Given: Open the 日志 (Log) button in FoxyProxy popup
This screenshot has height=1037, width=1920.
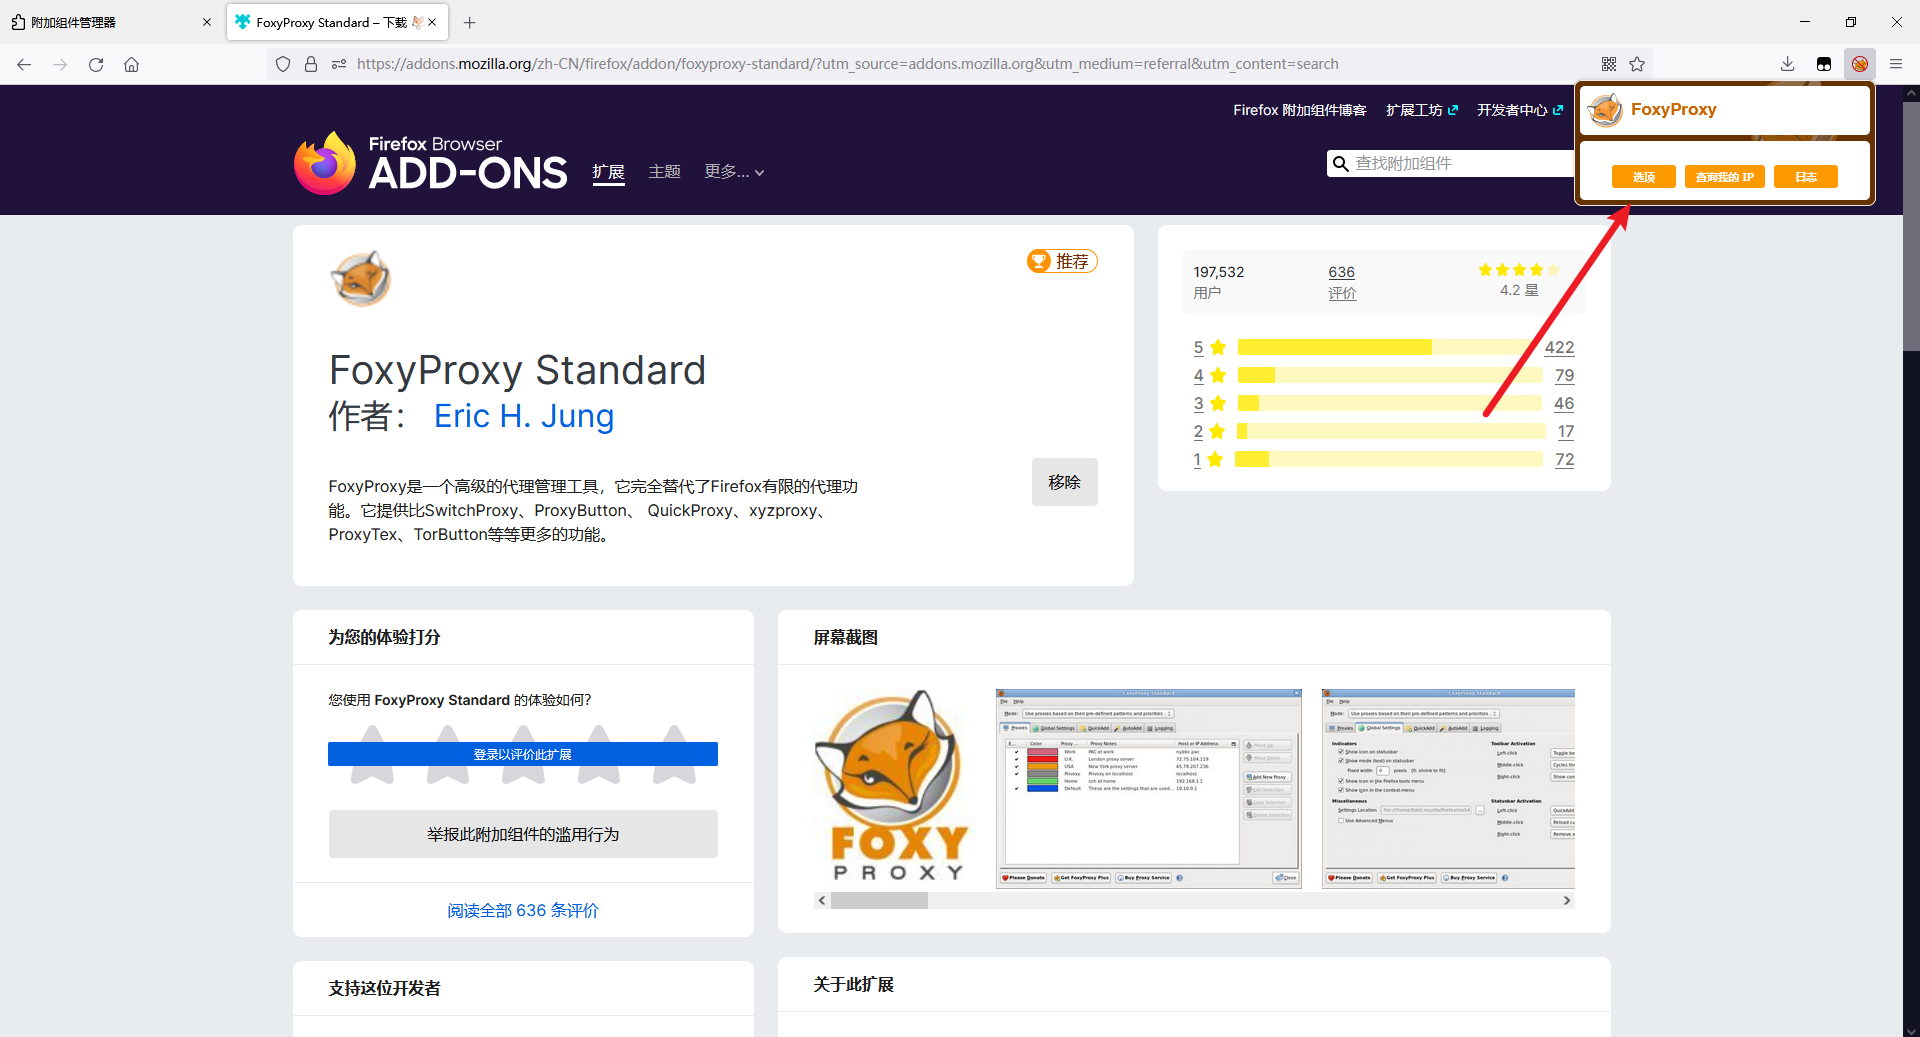Looking at the screenshot, I should tap(1805, 177).
